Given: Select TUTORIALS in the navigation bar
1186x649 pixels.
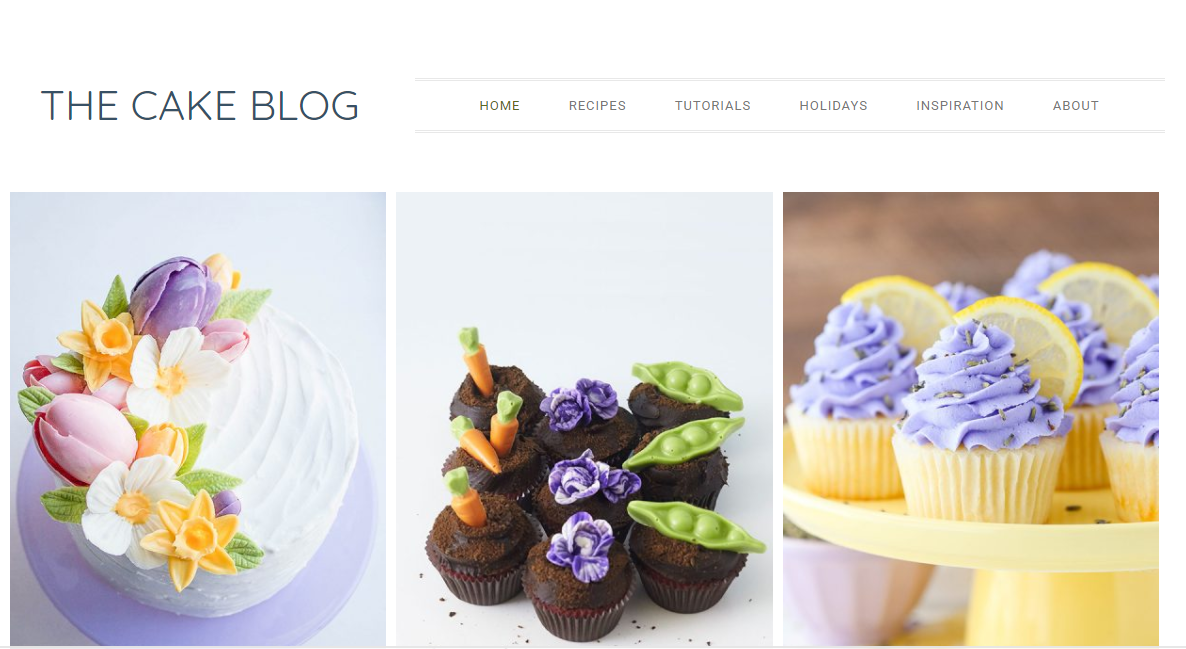Looking at the screenshot, I should [x=713, y=106].
